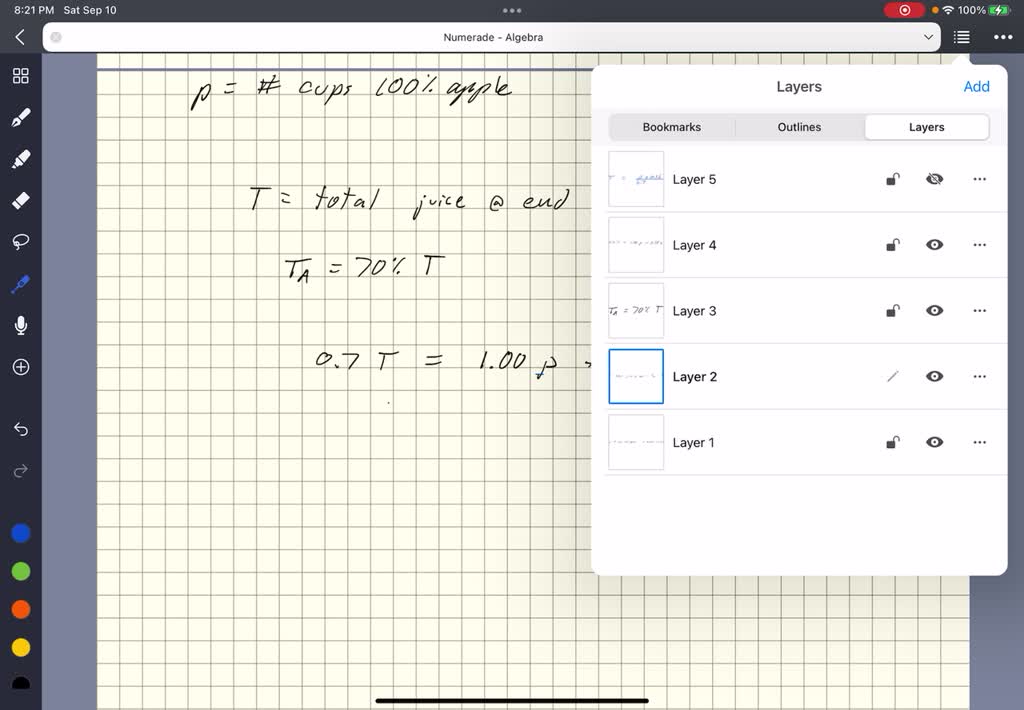
Task: Tap the undo arrow
Action: [x=20, y=429]
